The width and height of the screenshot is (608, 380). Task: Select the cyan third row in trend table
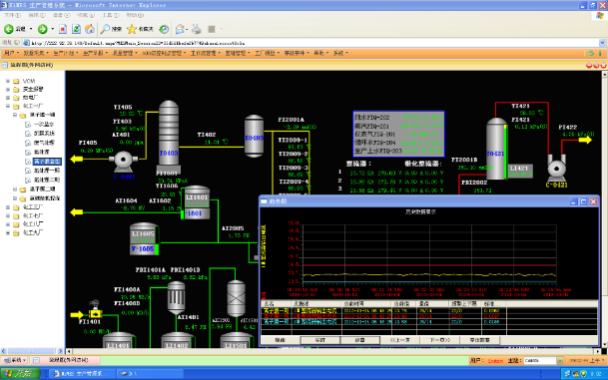point(430,321)
